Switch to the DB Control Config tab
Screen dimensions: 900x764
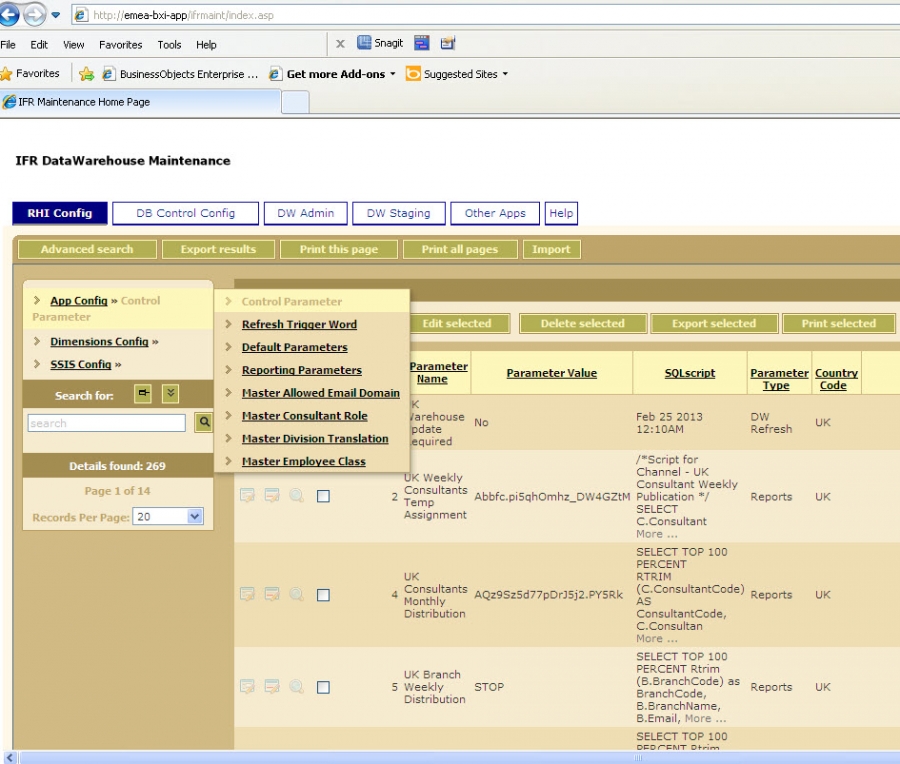[185, 213]
